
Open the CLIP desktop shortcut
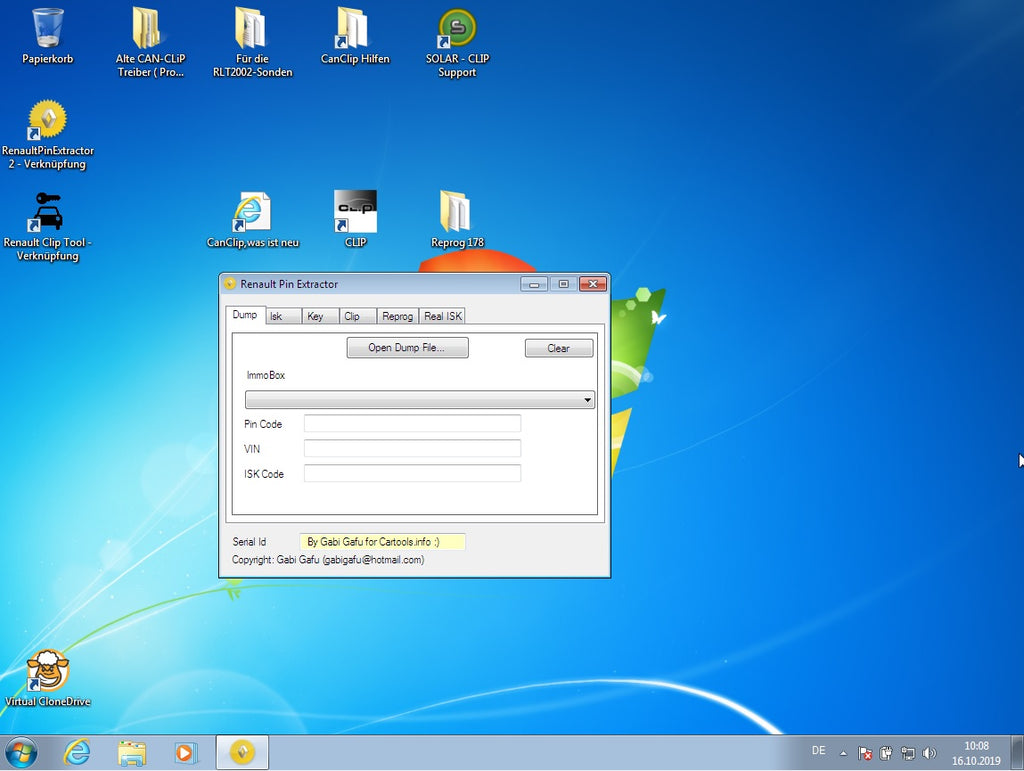point(355,212)
